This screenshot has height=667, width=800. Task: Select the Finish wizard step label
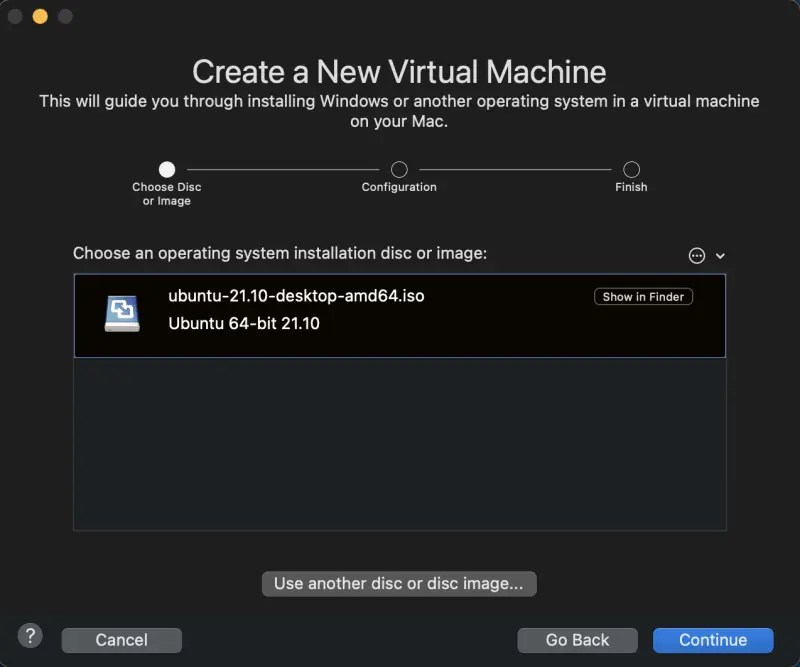[631, 187]
